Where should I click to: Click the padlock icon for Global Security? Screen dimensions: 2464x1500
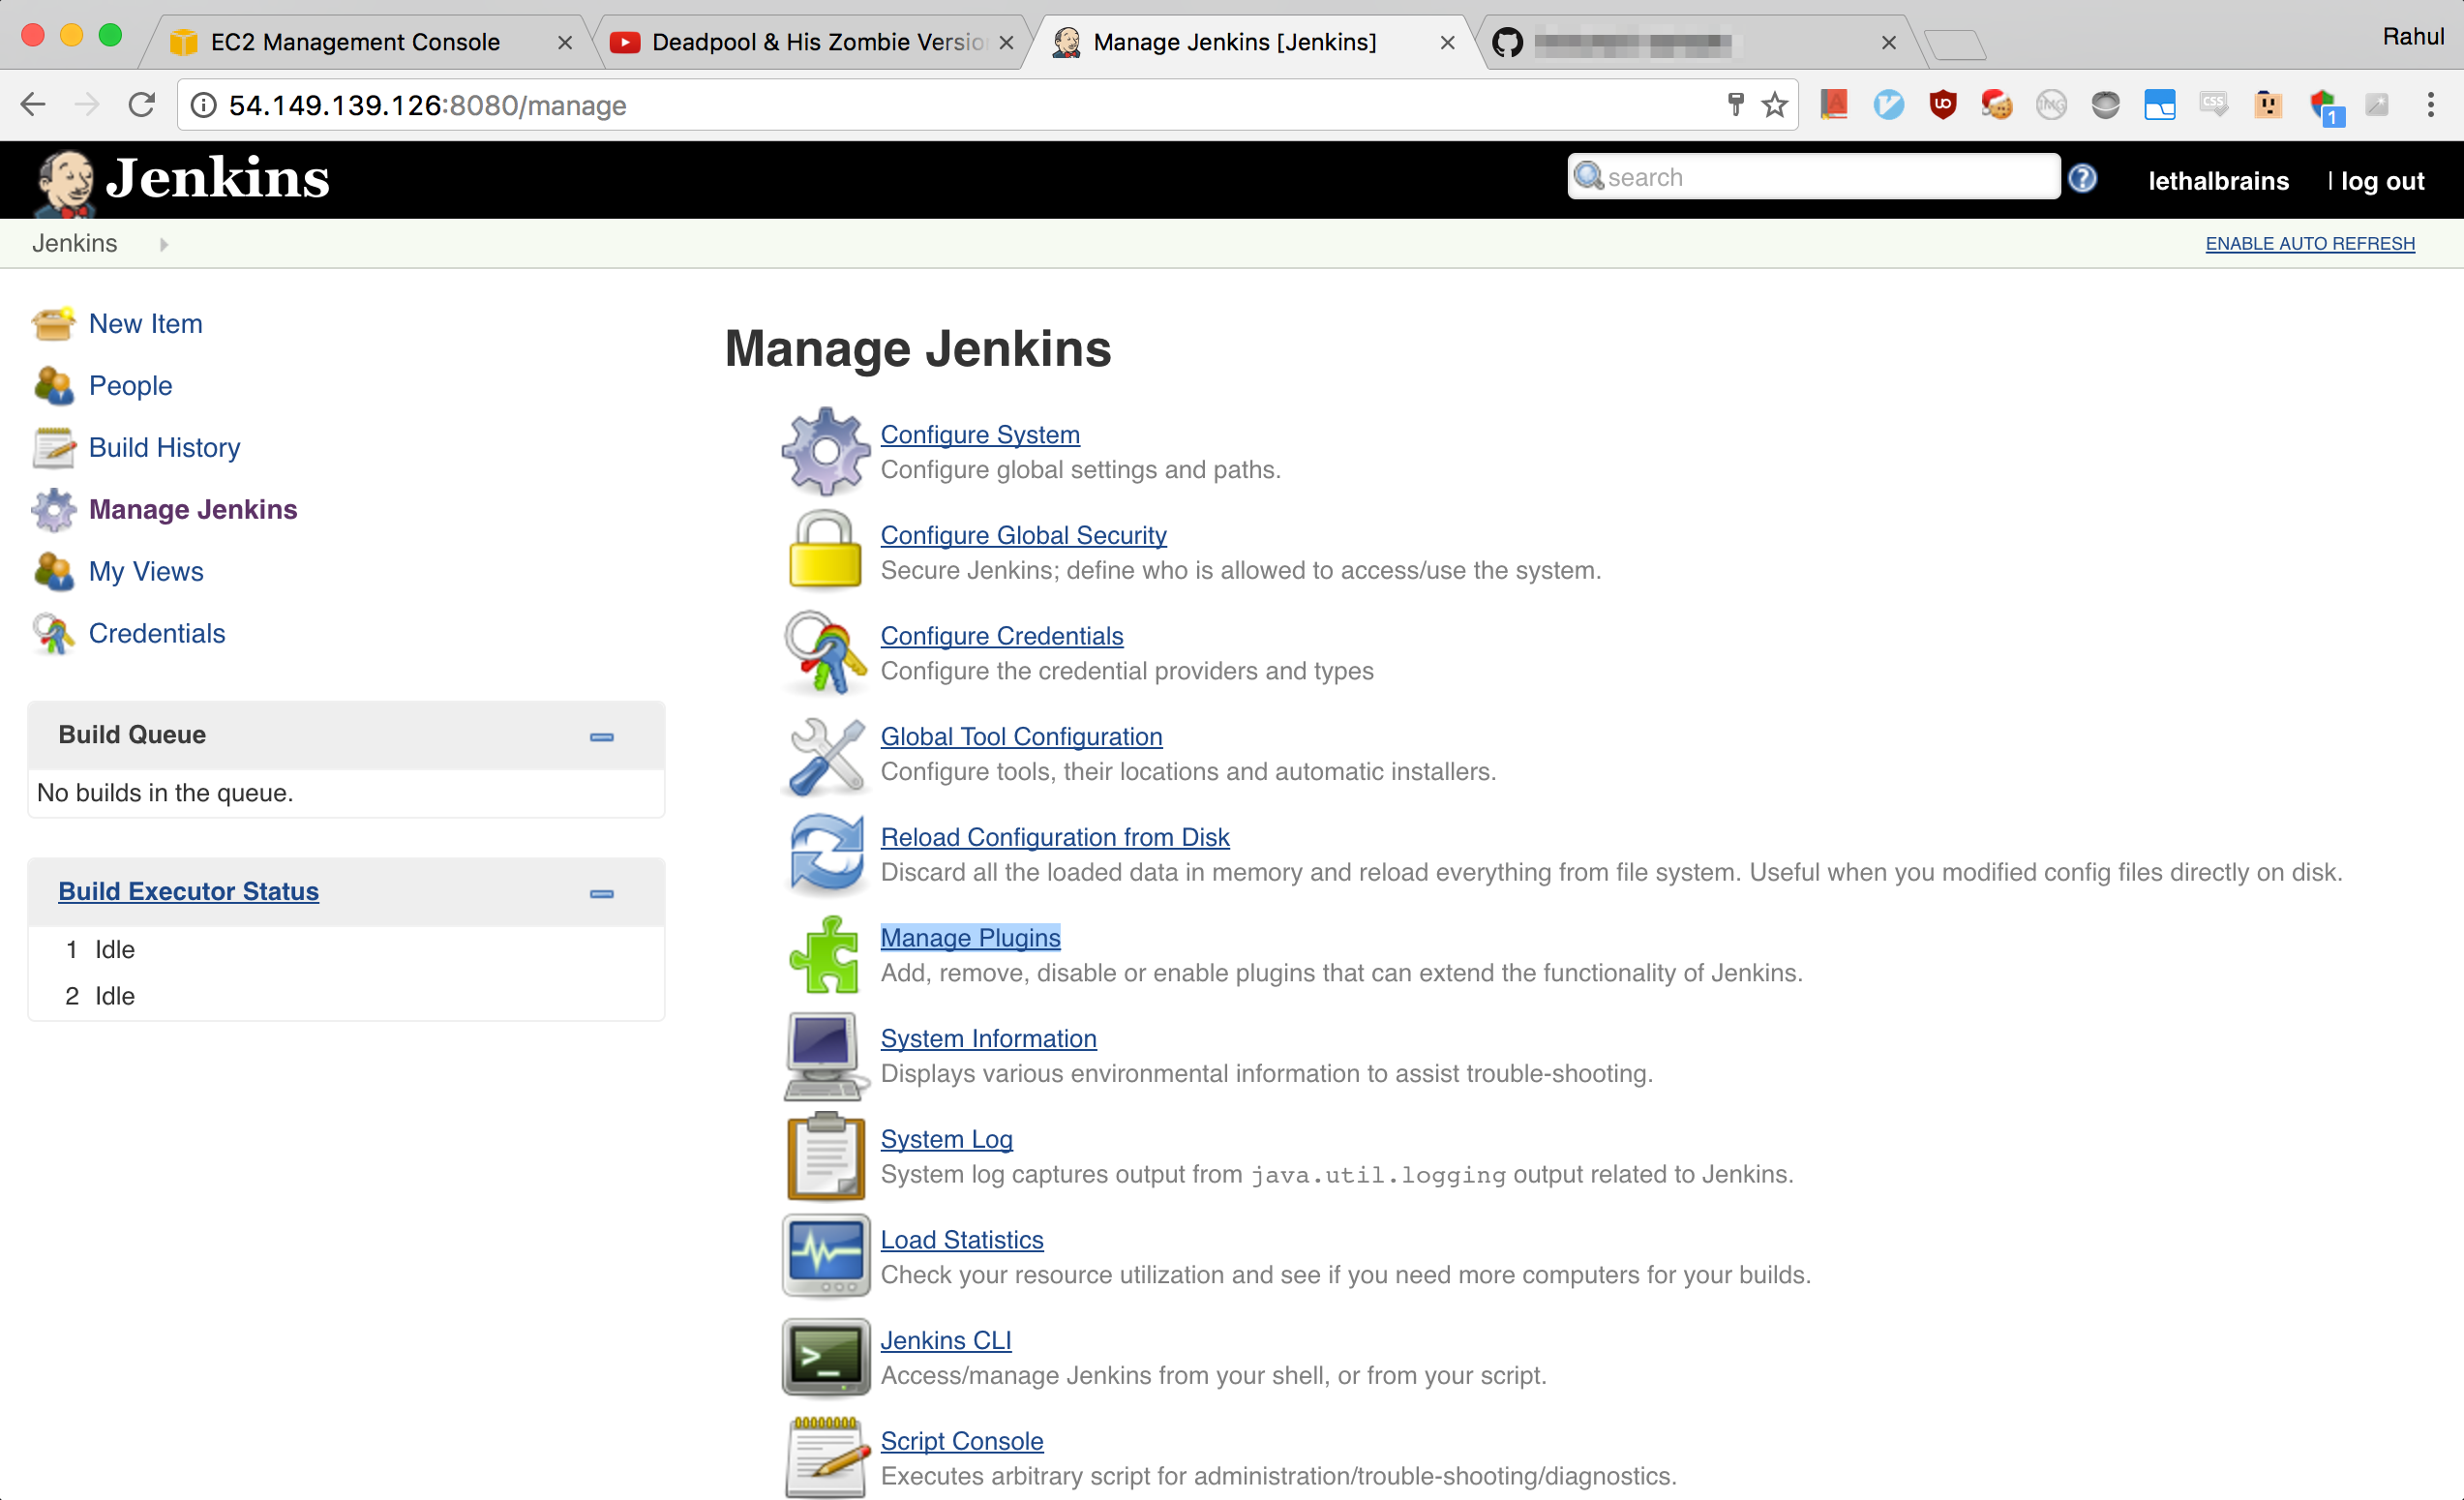tap(824, 551)
